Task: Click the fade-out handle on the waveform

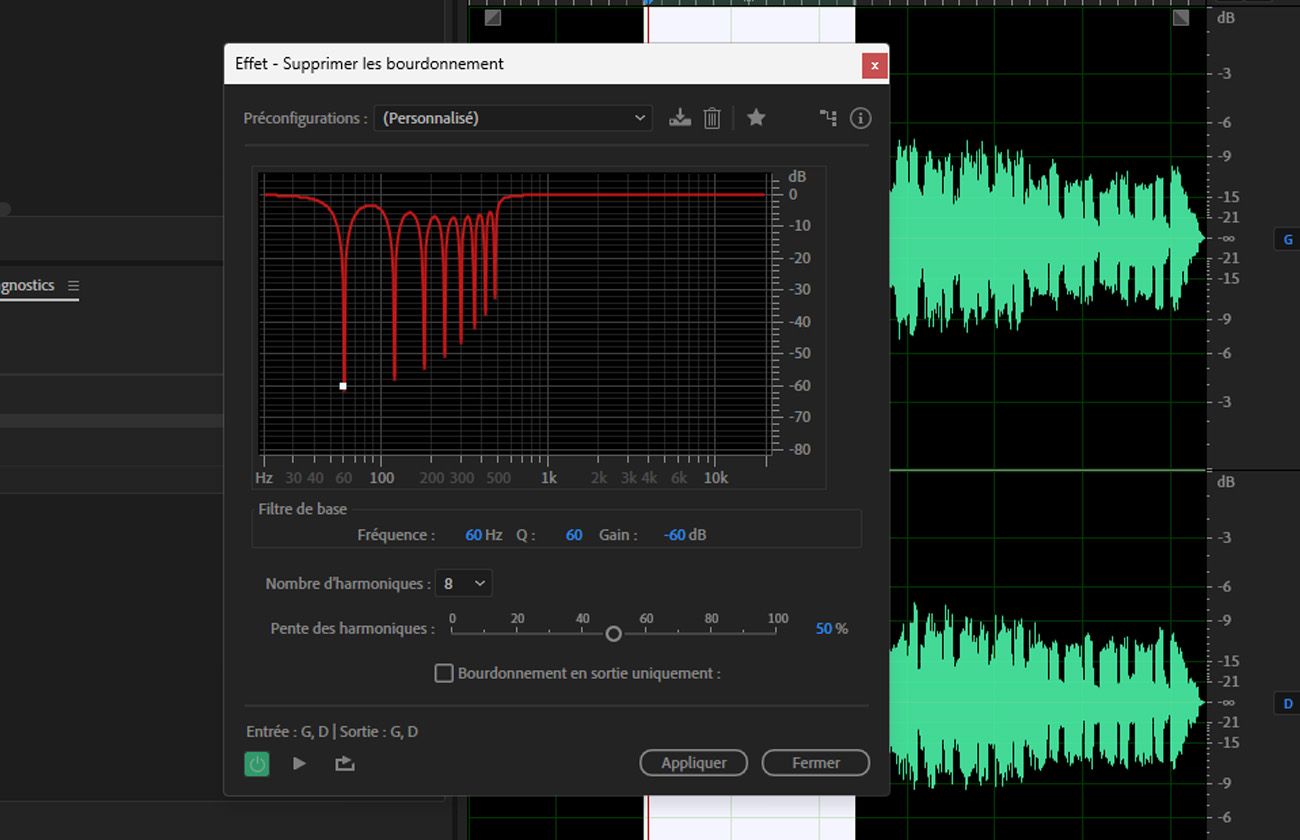Action: click(1181, 18)
